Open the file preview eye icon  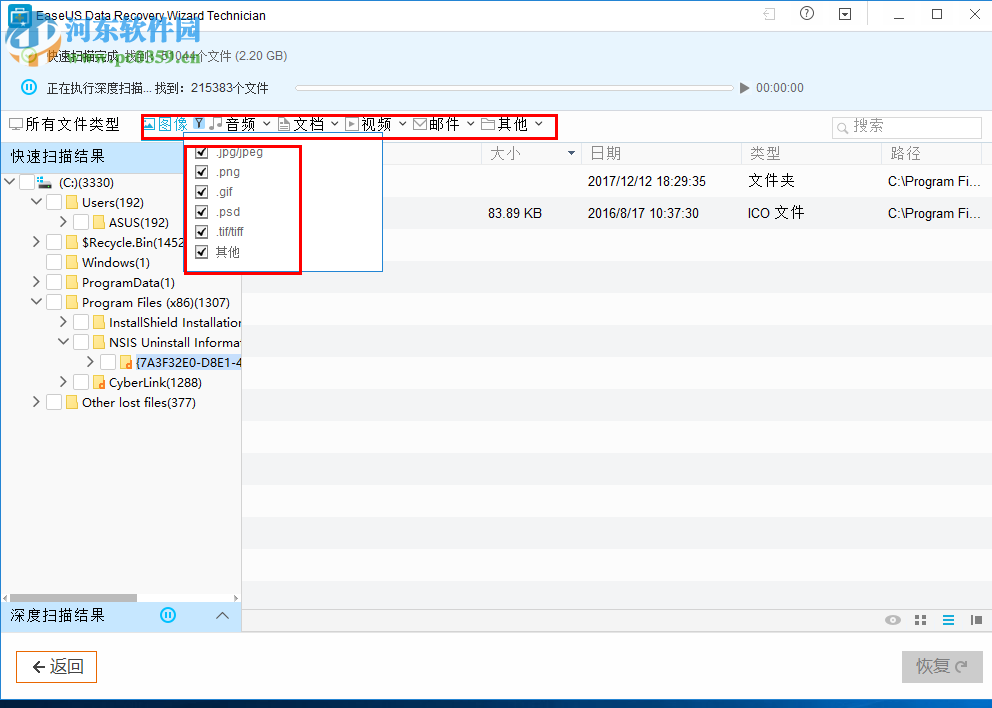(892, 620)
